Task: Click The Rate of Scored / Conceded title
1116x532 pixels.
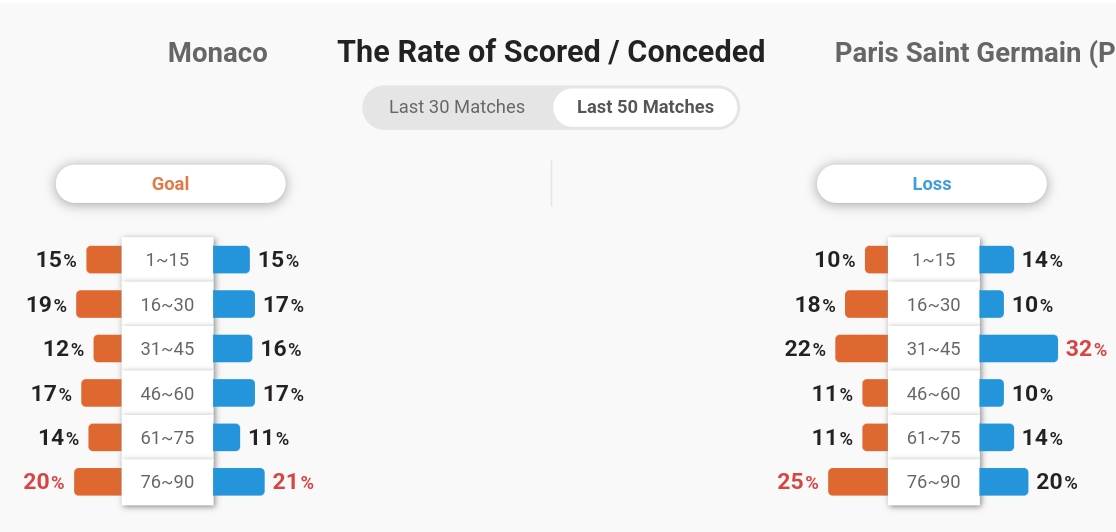Action: point(551,52)
